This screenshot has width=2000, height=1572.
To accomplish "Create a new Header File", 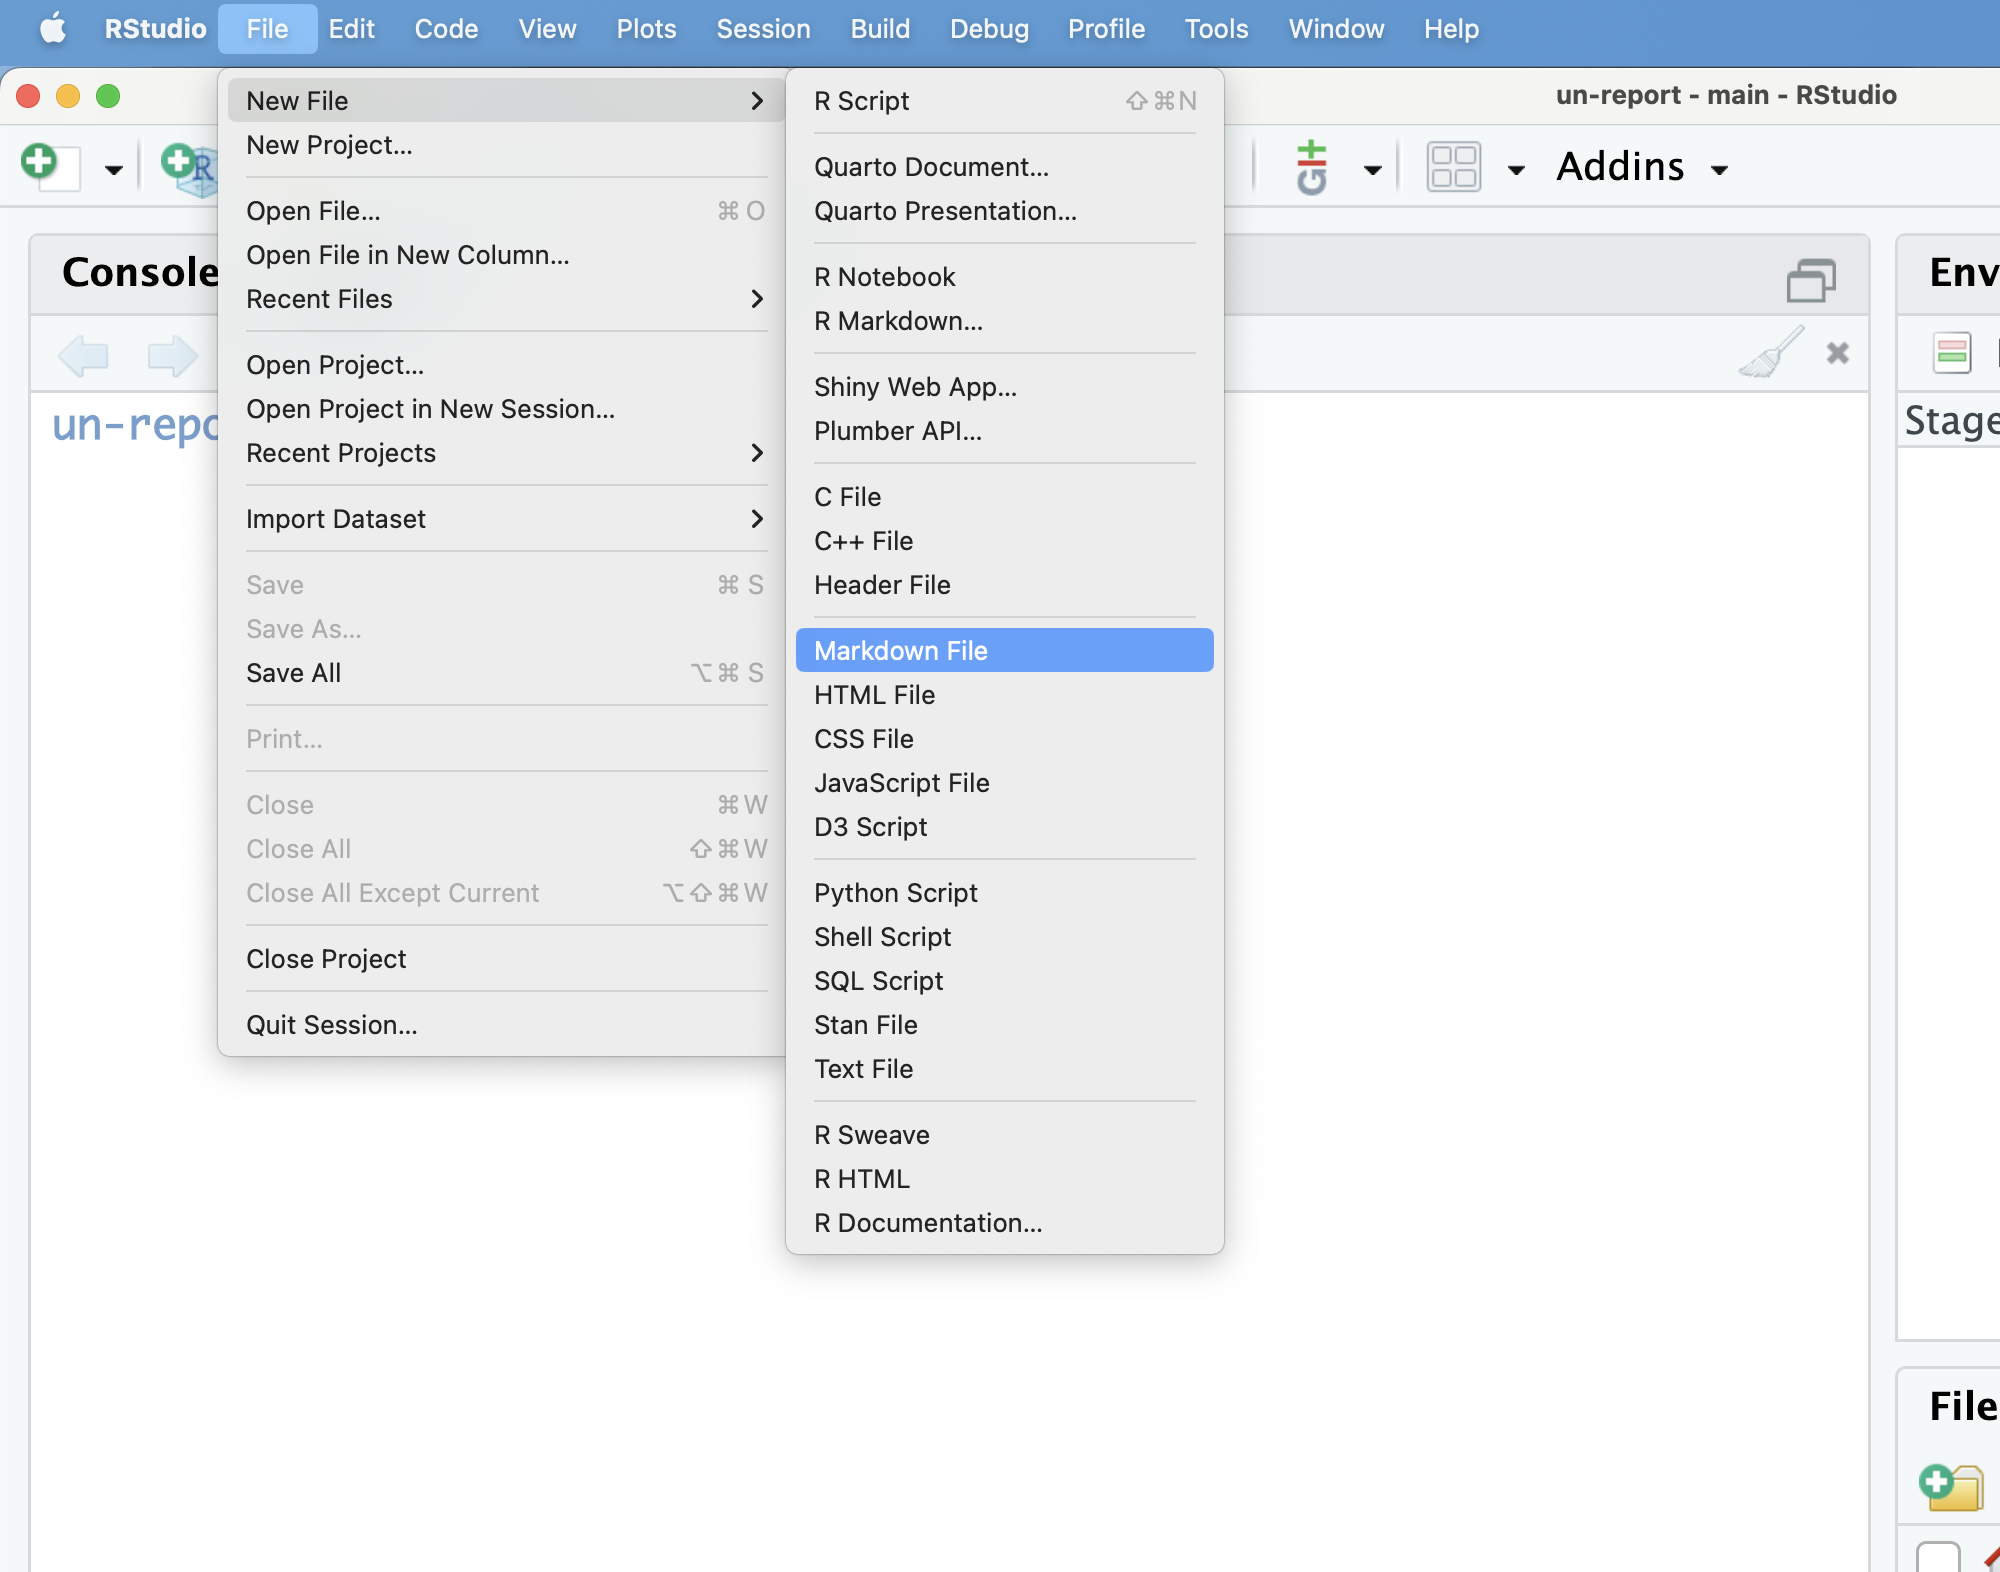I will coord(1005,585).
